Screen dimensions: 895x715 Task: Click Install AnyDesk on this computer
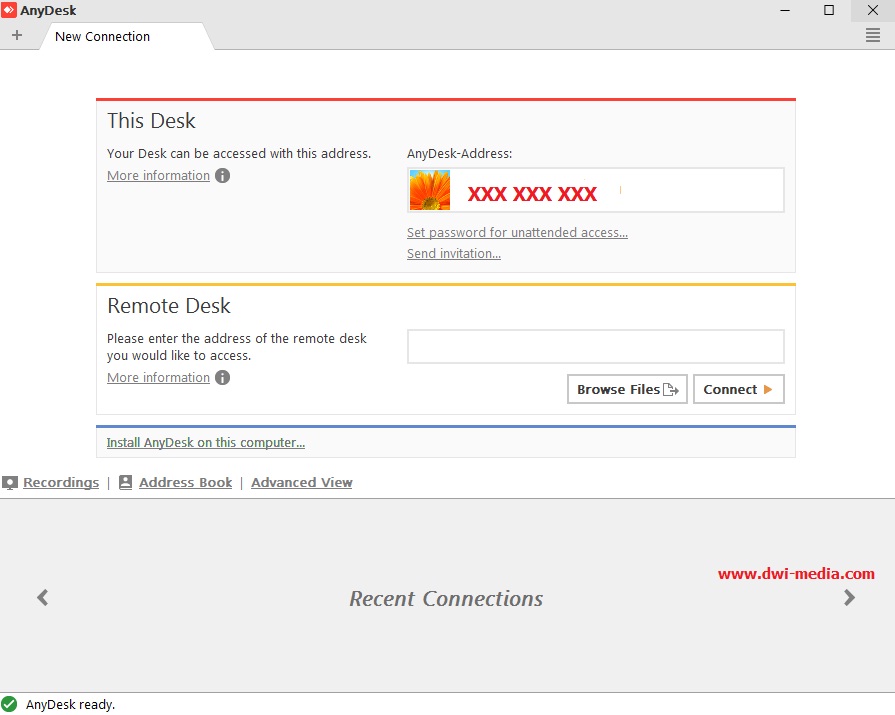tap(205, 443)
